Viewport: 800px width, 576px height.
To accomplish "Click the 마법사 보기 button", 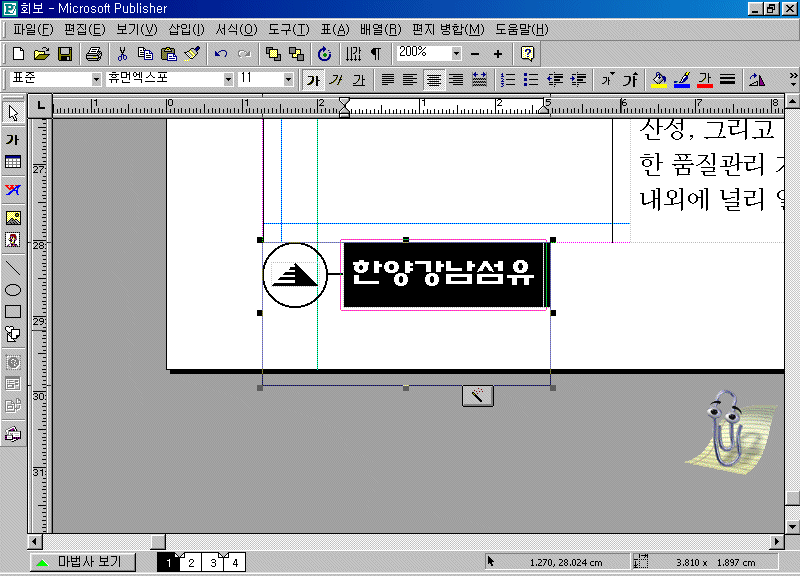I will tap(83, 562).
